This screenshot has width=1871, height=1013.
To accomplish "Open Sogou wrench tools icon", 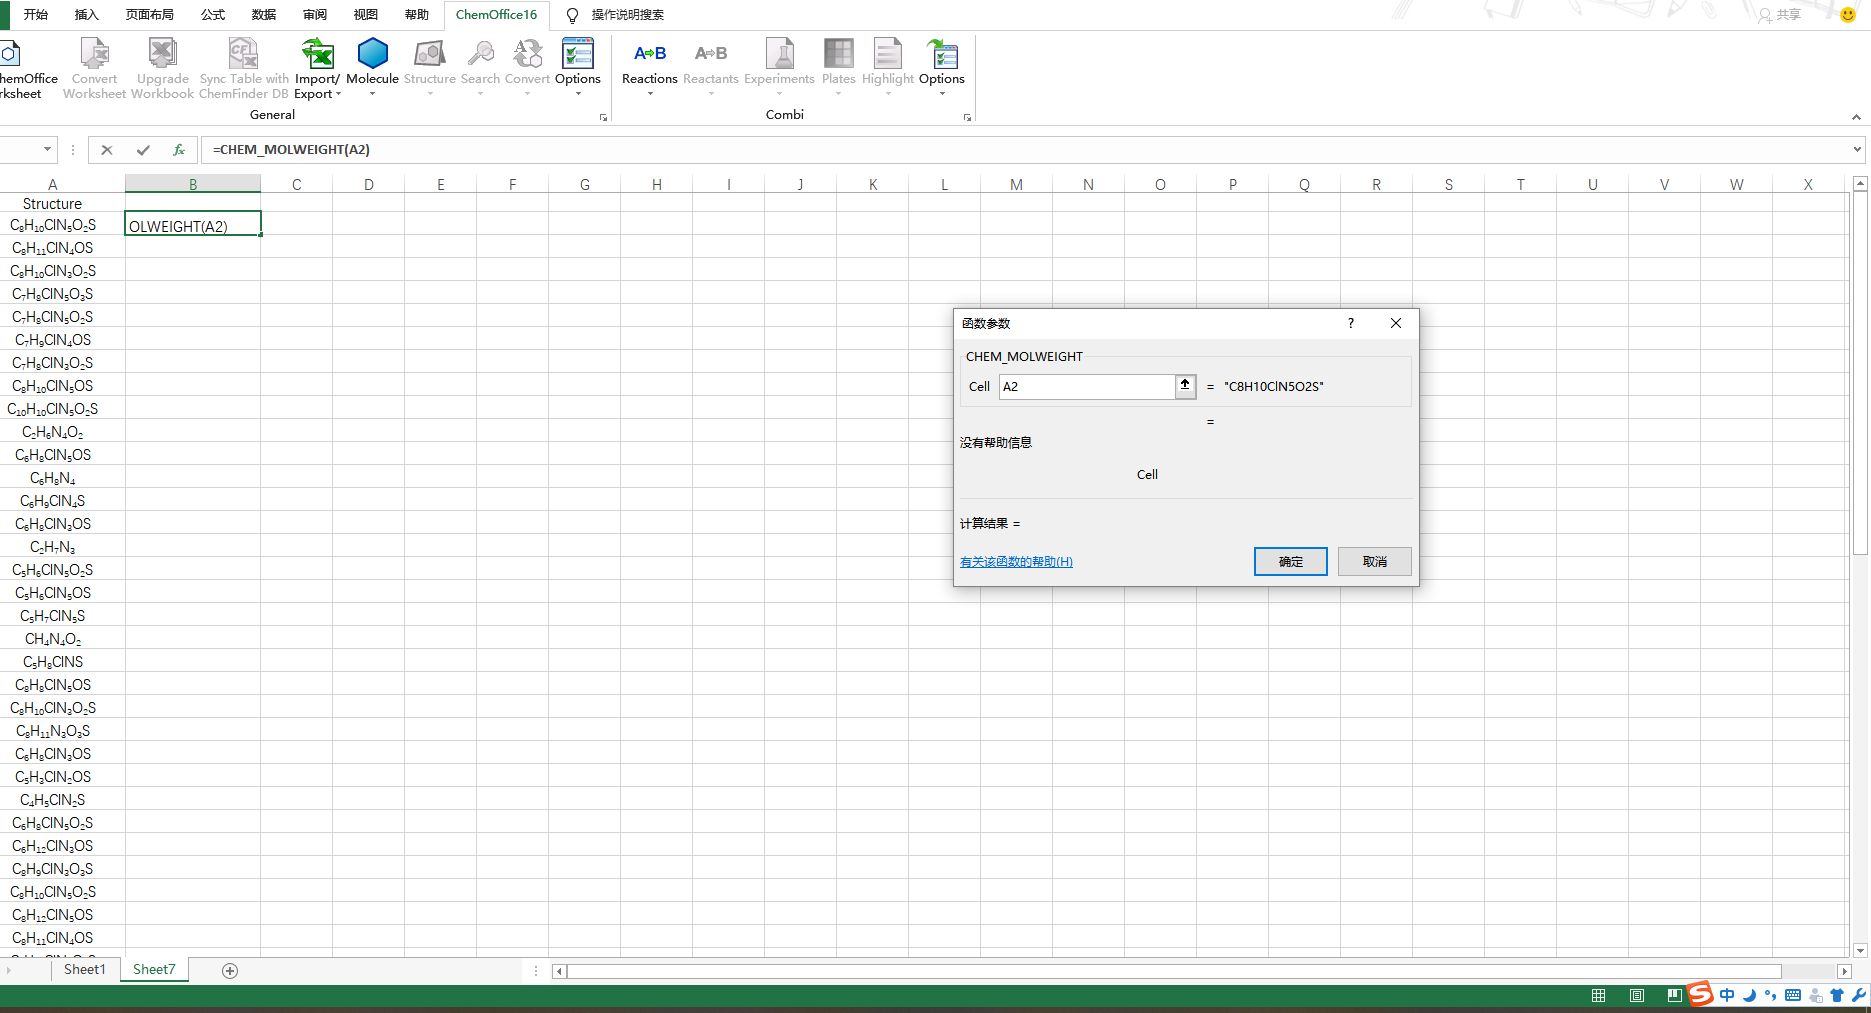I will click(1859, 995).
